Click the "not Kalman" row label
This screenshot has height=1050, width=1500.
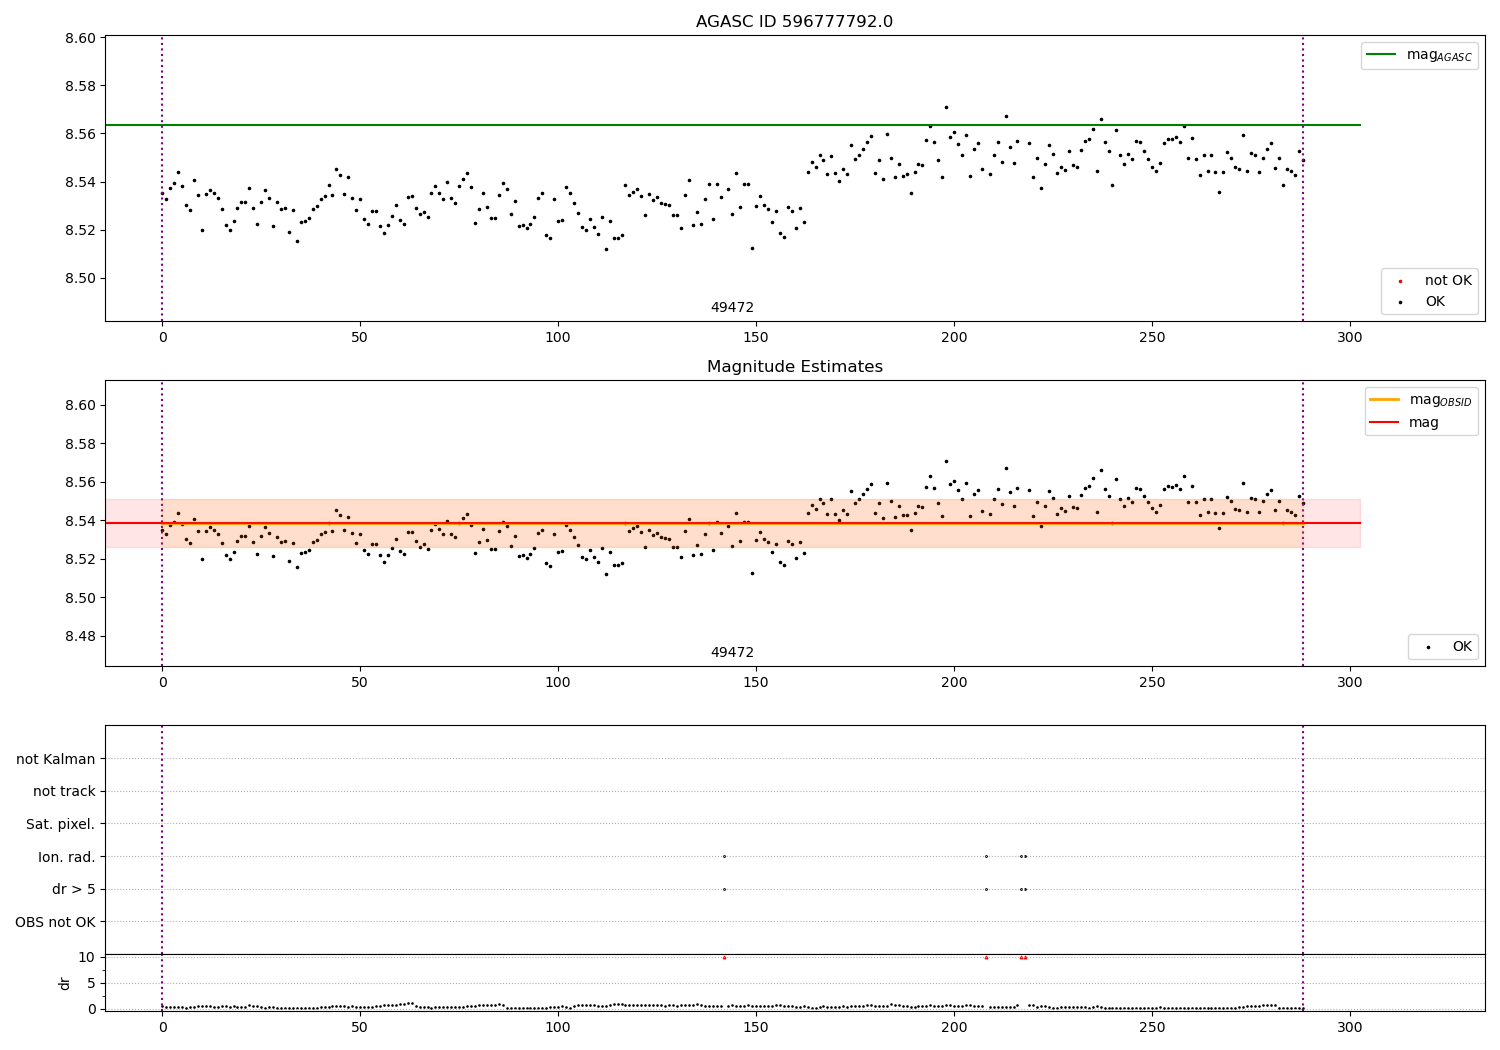[56, 759]
